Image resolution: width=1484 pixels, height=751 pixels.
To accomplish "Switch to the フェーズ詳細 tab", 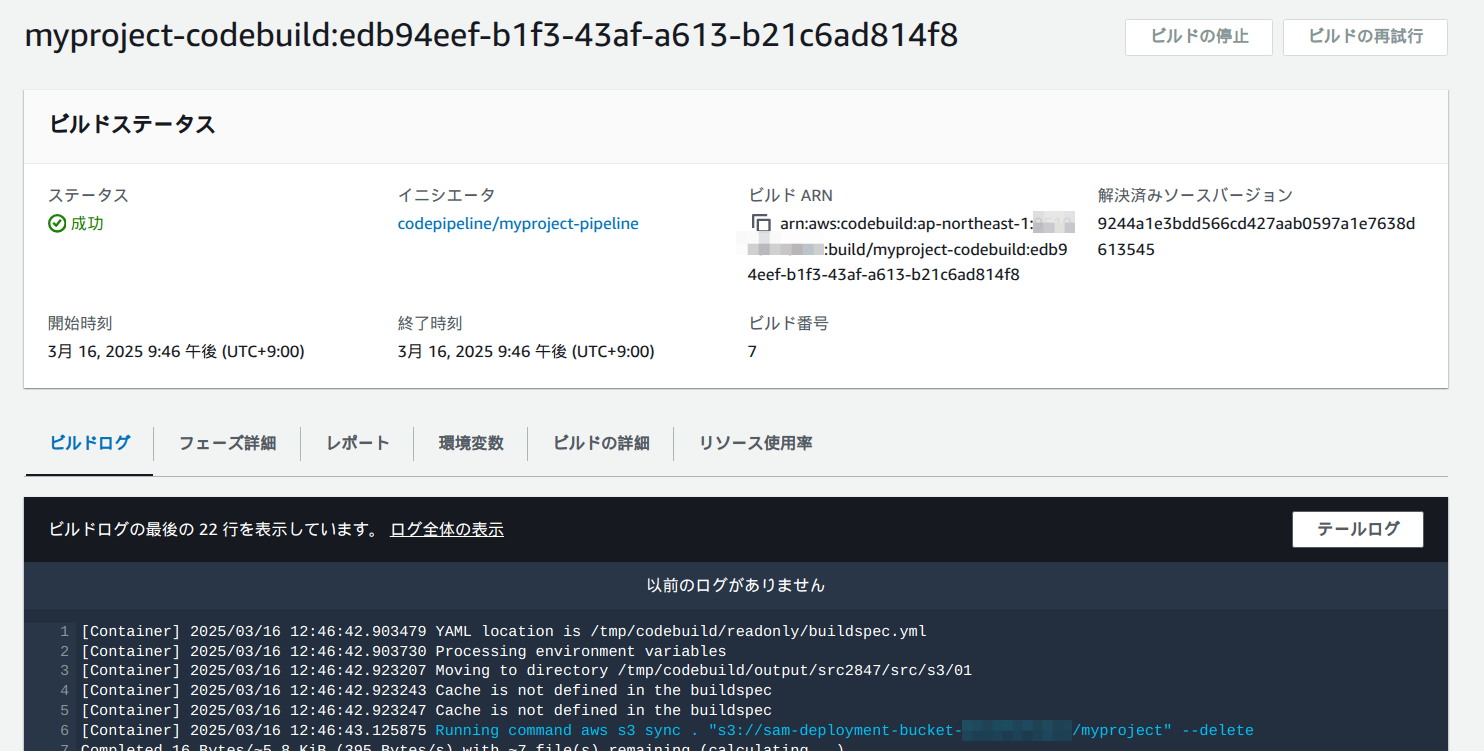I will point(227,443).
